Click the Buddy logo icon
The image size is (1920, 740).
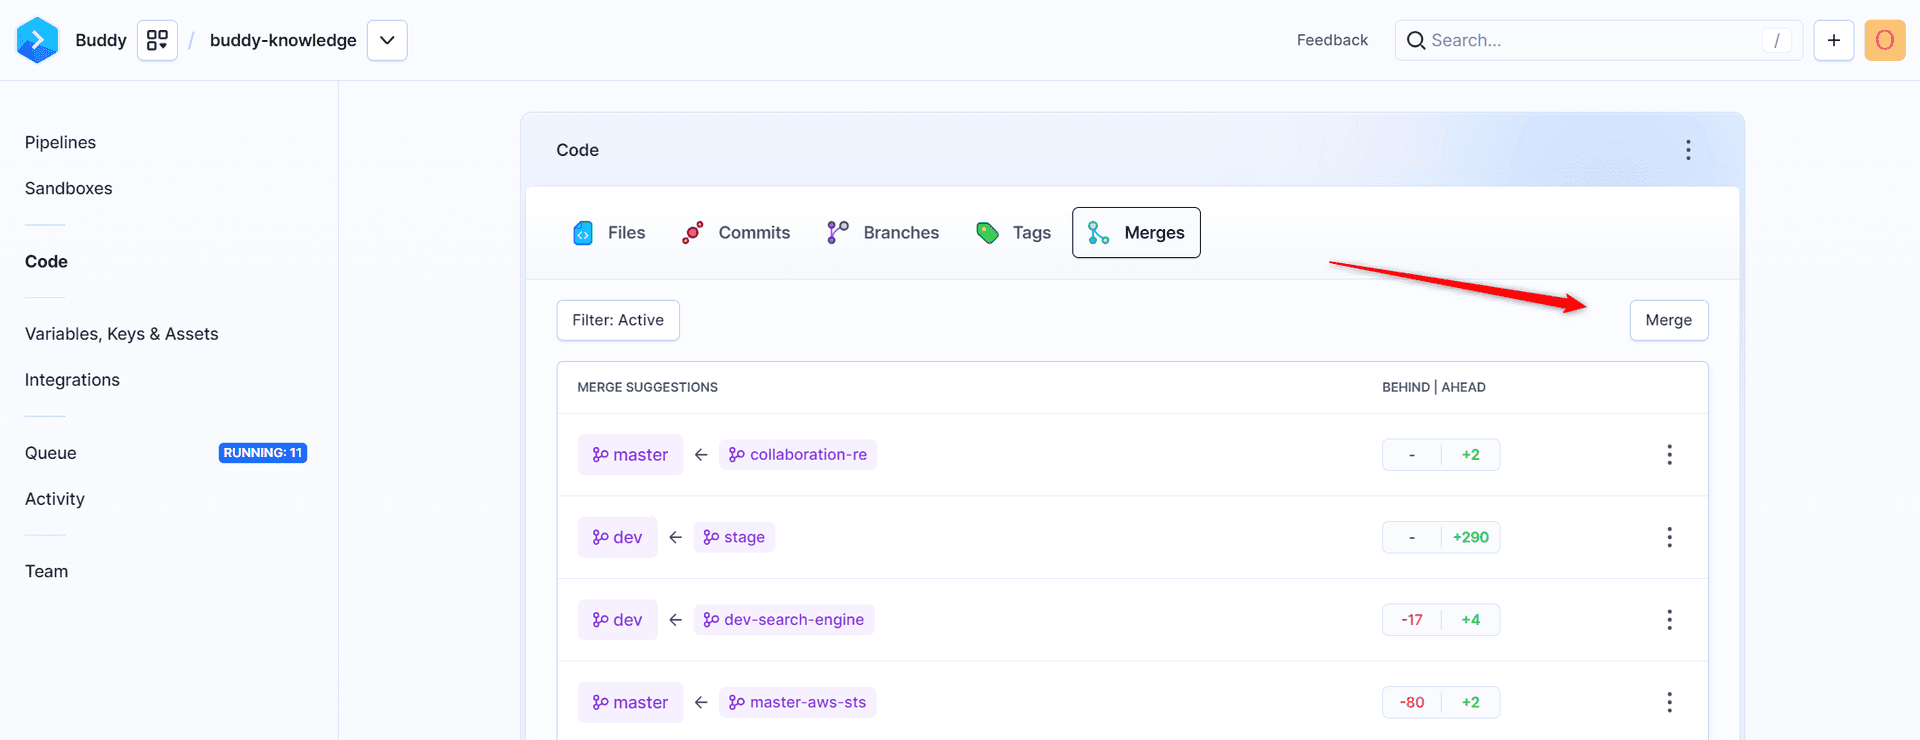pos(38,40)
